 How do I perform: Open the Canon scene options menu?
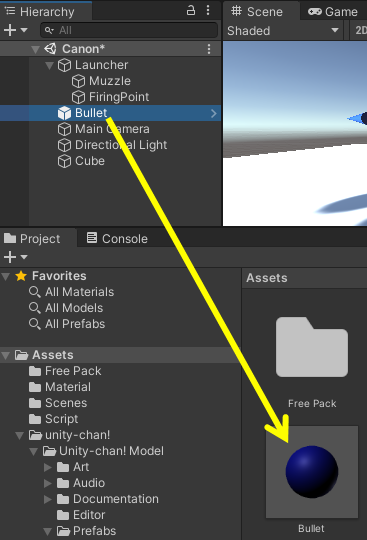click(x=209, y=49)
